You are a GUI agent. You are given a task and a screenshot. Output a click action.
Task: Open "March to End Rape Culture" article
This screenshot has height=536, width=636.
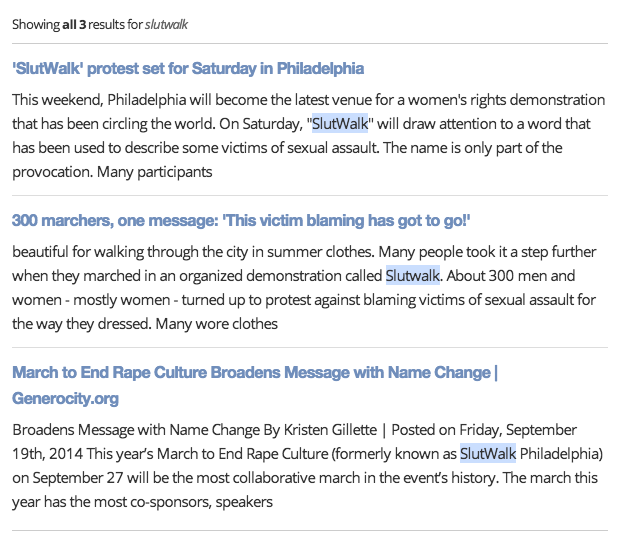pyautogui.click(x=252, y=373)
